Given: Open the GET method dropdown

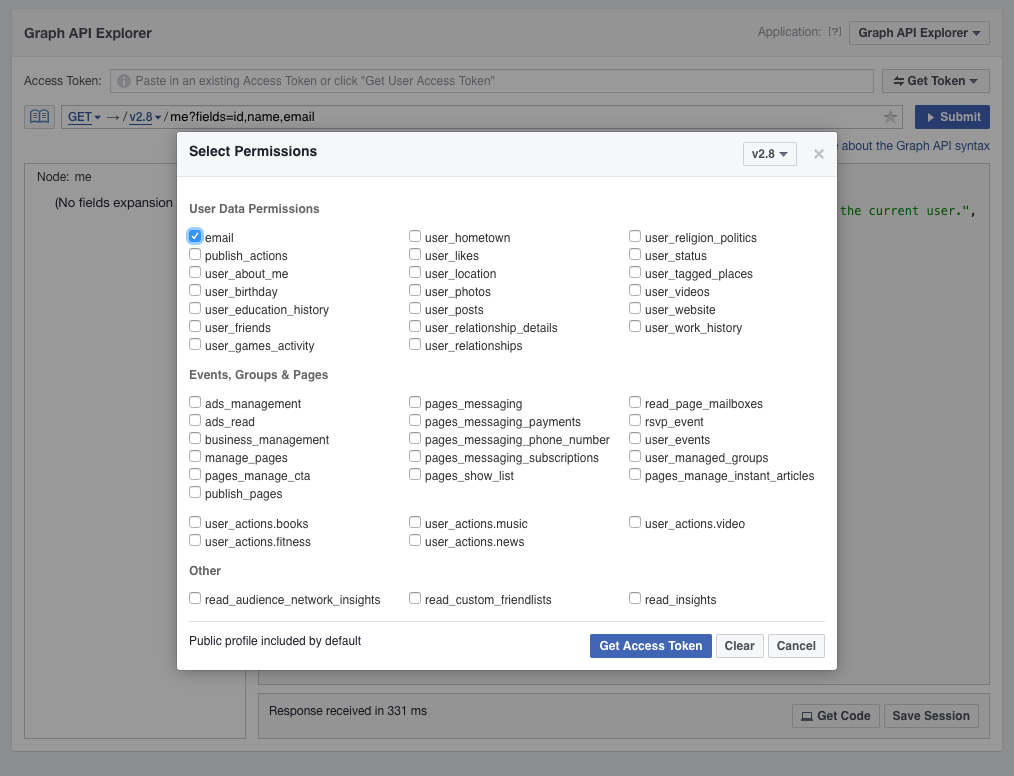Looking at the screenshot, I should [x=84, y=117].
